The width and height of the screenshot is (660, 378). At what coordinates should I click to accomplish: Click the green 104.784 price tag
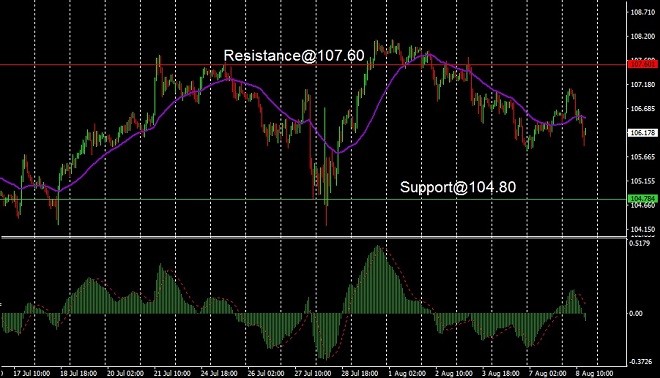click(x=642, y=198)
